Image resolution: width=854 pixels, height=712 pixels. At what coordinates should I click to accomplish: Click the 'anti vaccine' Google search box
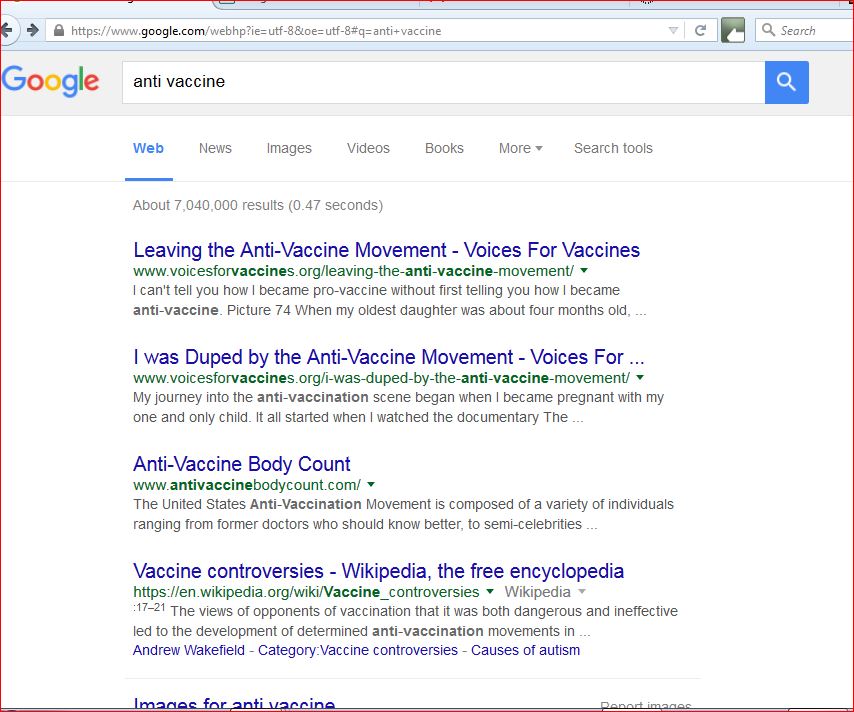click(443, 82)
